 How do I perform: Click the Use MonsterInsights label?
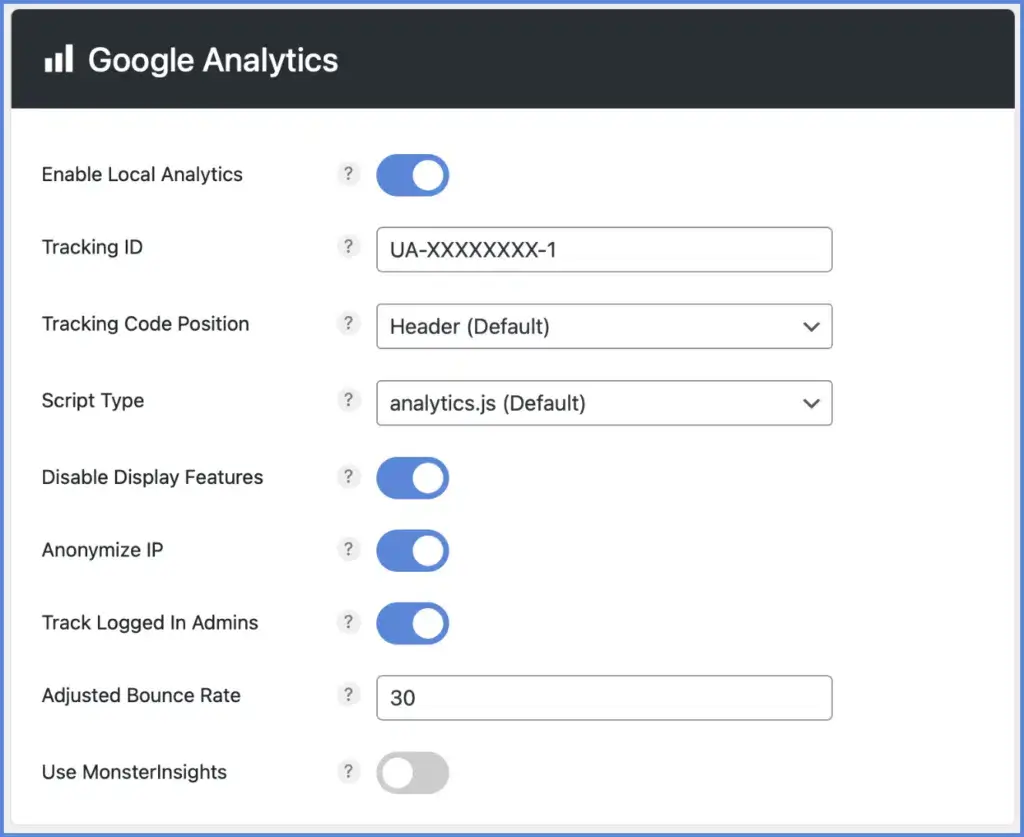point(134,772)
